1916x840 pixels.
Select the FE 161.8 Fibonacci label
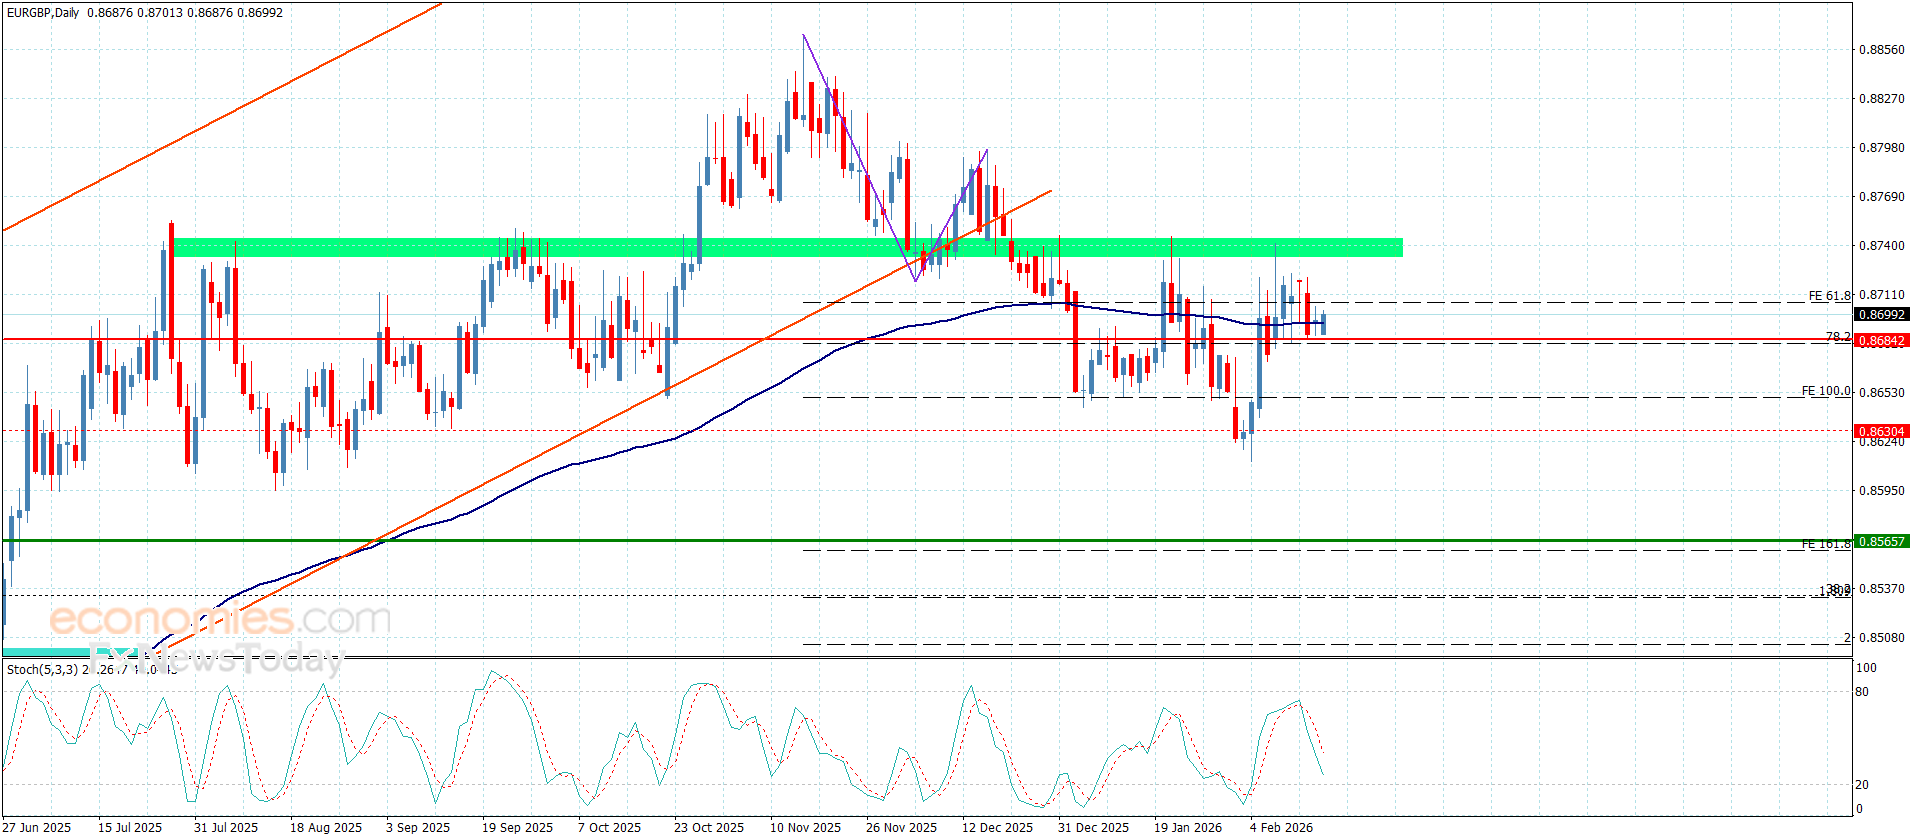pyautogui.click(x=1825, y=544)
